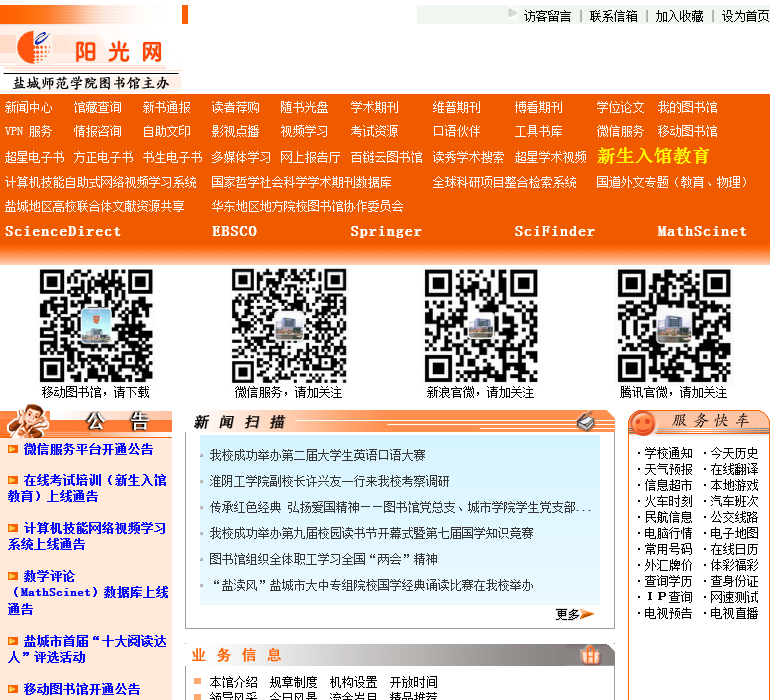Open 全球科研项目整合检索系统 link
Image resolution: width=770 pixels, height=700 pixels.
coord(504,182)
